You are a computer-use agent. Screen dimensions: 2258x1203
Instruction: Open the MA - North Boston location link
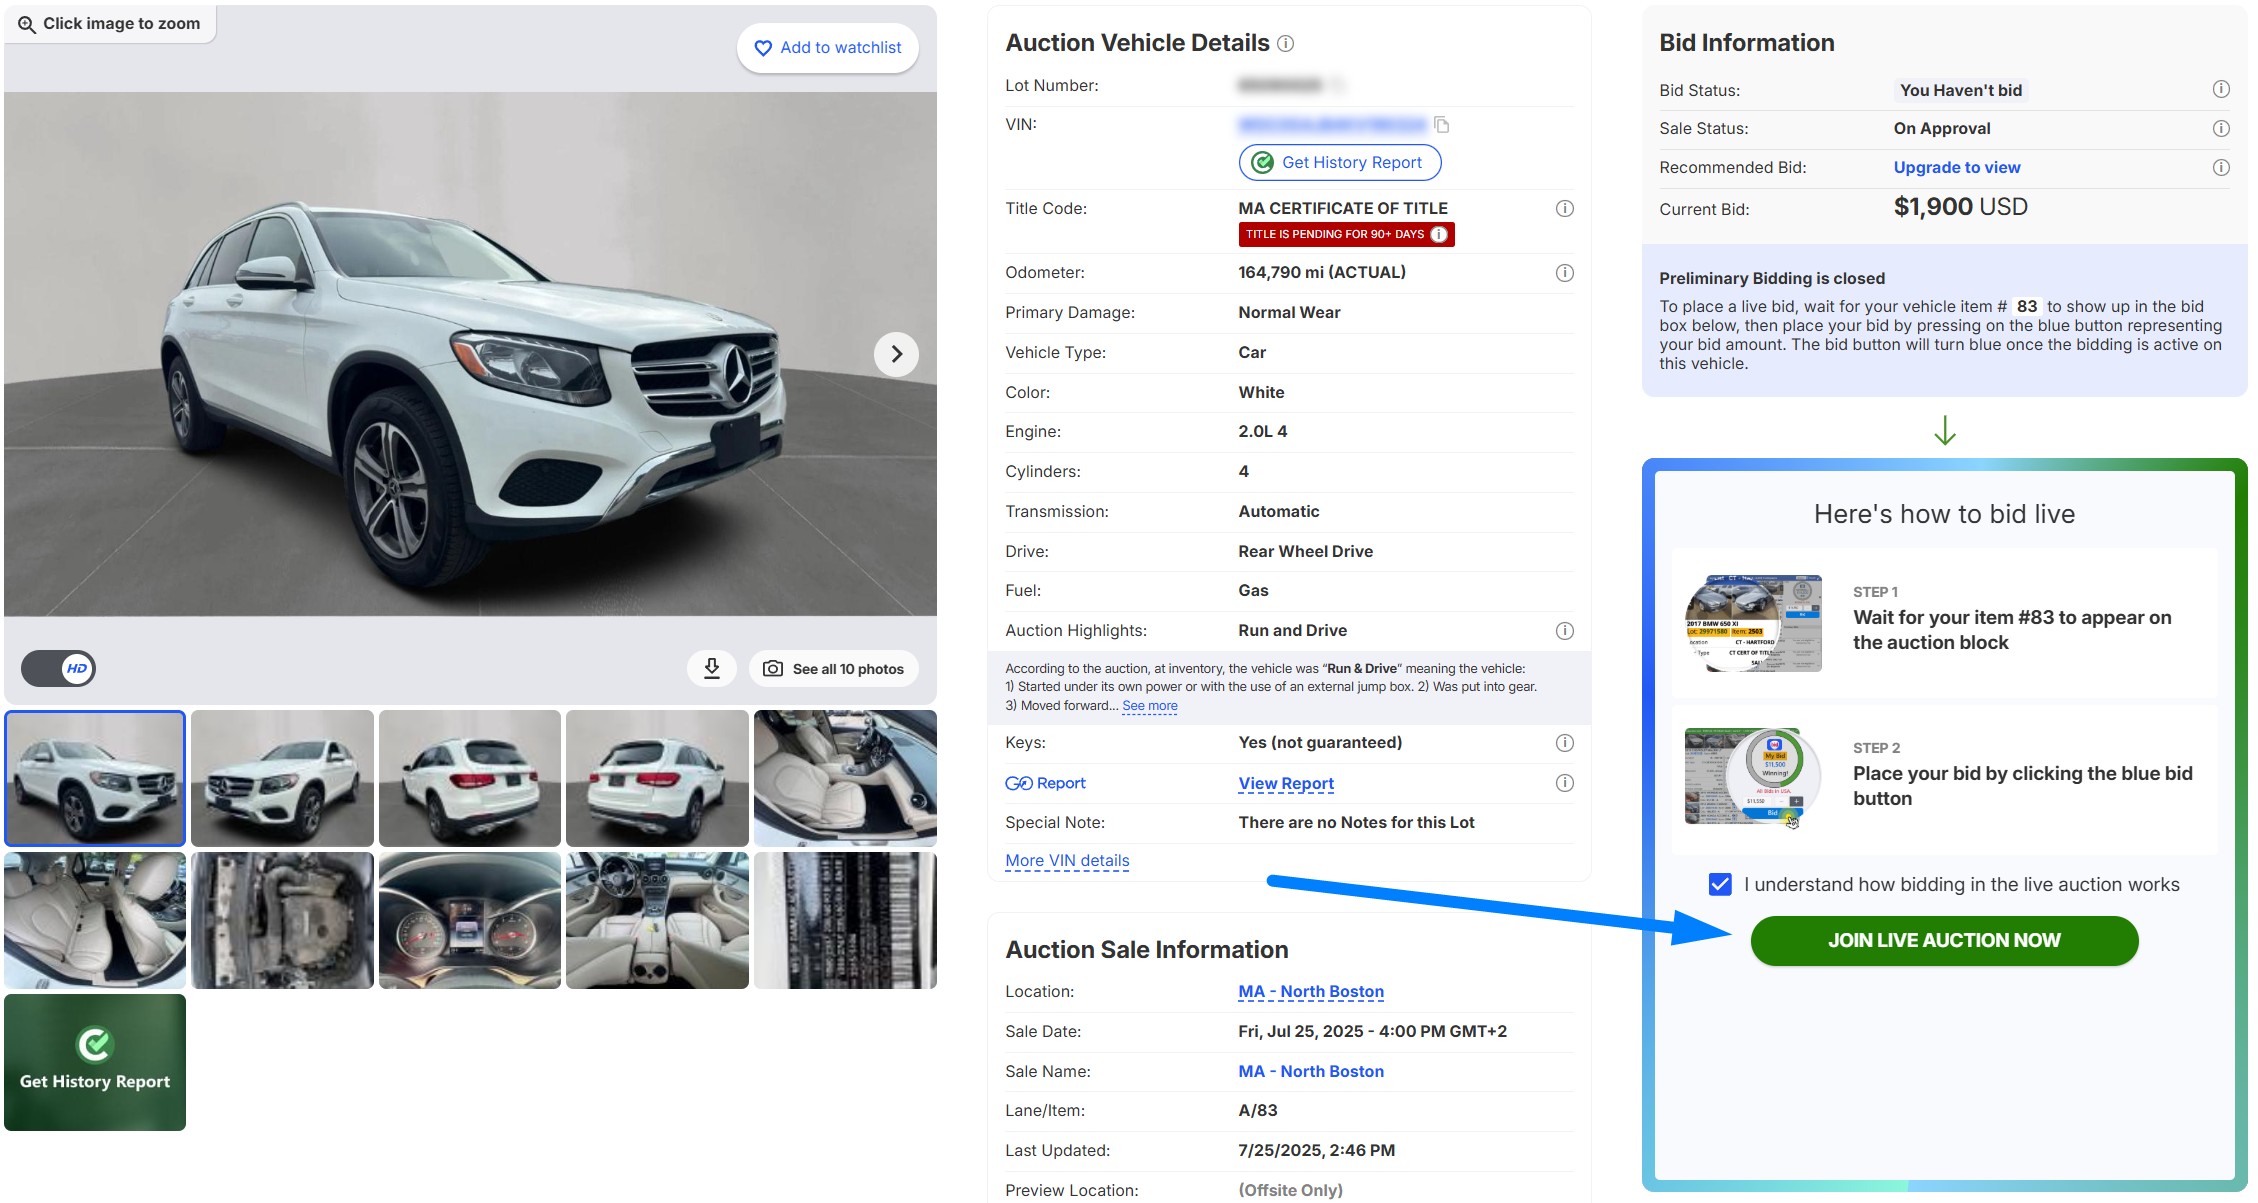(1310, 991)
